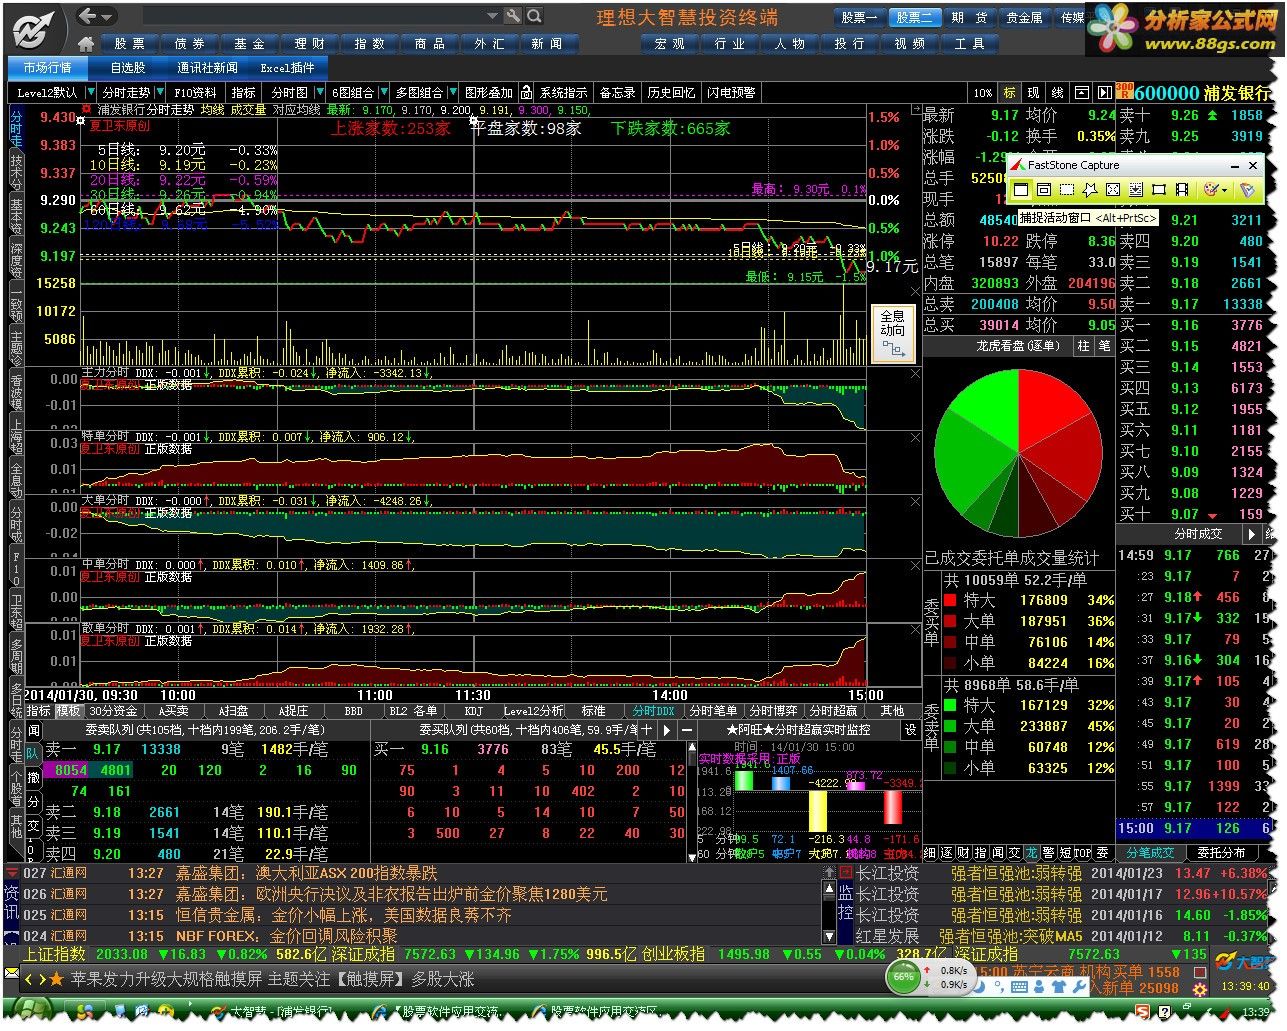The width and height of the screenshot is (1287, 1031).
Task: Open the 股票 main menu
Action: pyautogui.click(x=129, y=44)
